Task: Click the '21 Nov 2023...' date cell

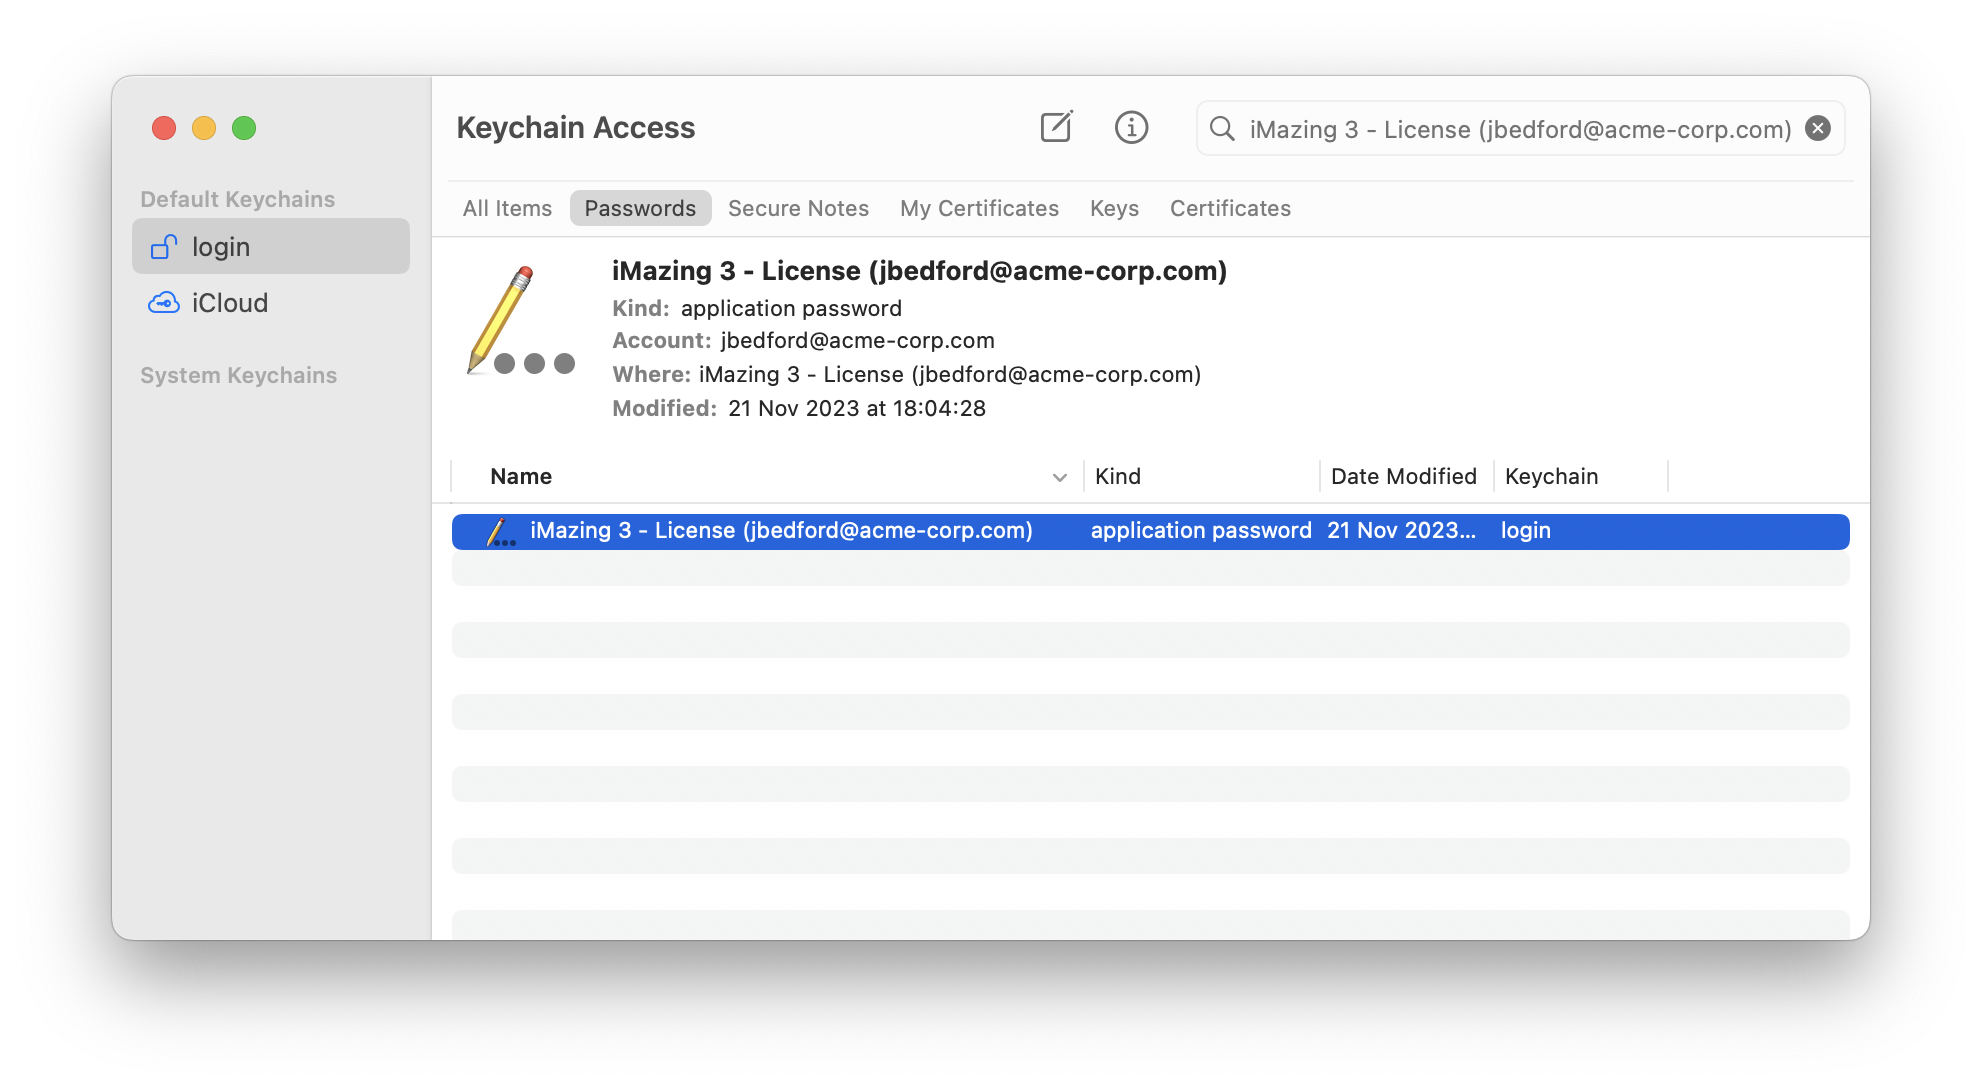Action: [x=1401, y=531]
